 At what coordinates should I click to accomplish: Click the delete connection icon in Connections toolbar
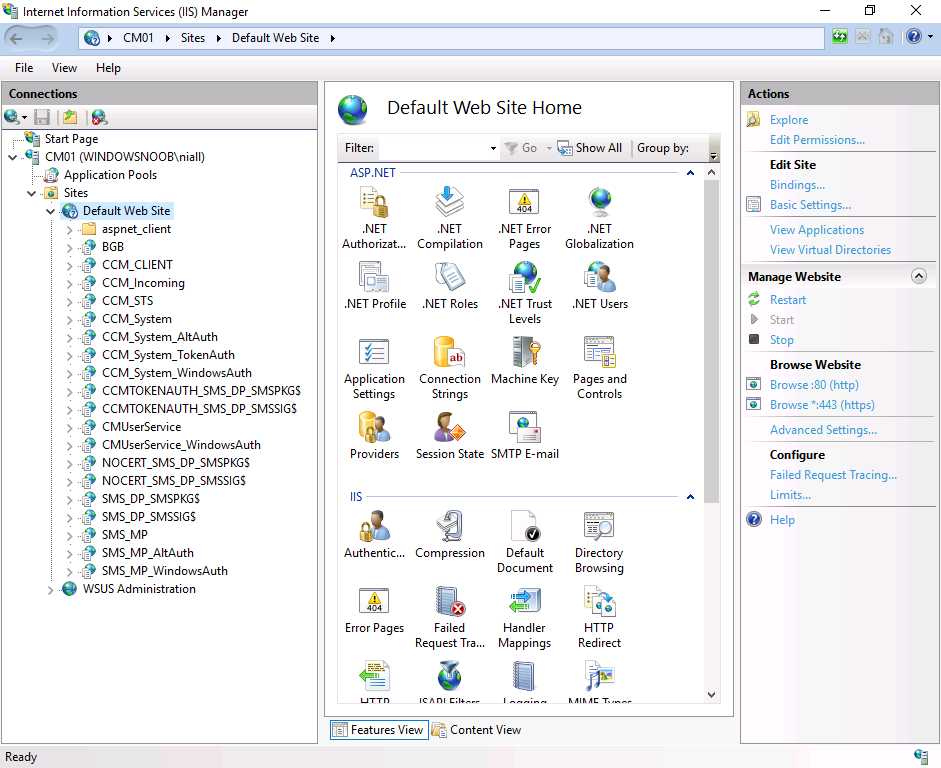[x=100, y=117]
